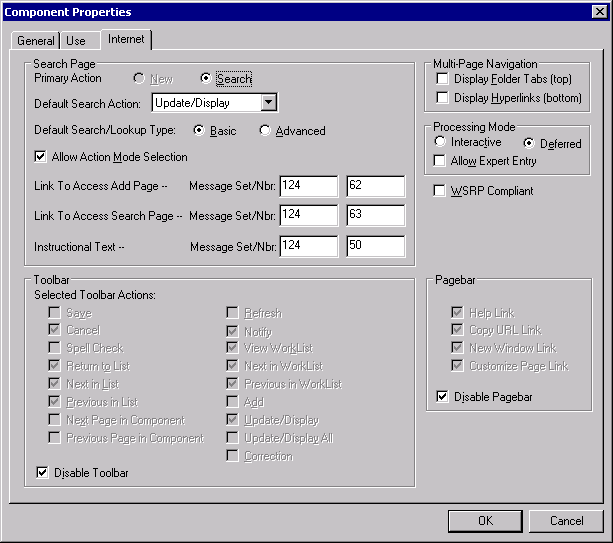Uncheck Disable Toolbar

(42, 473)
